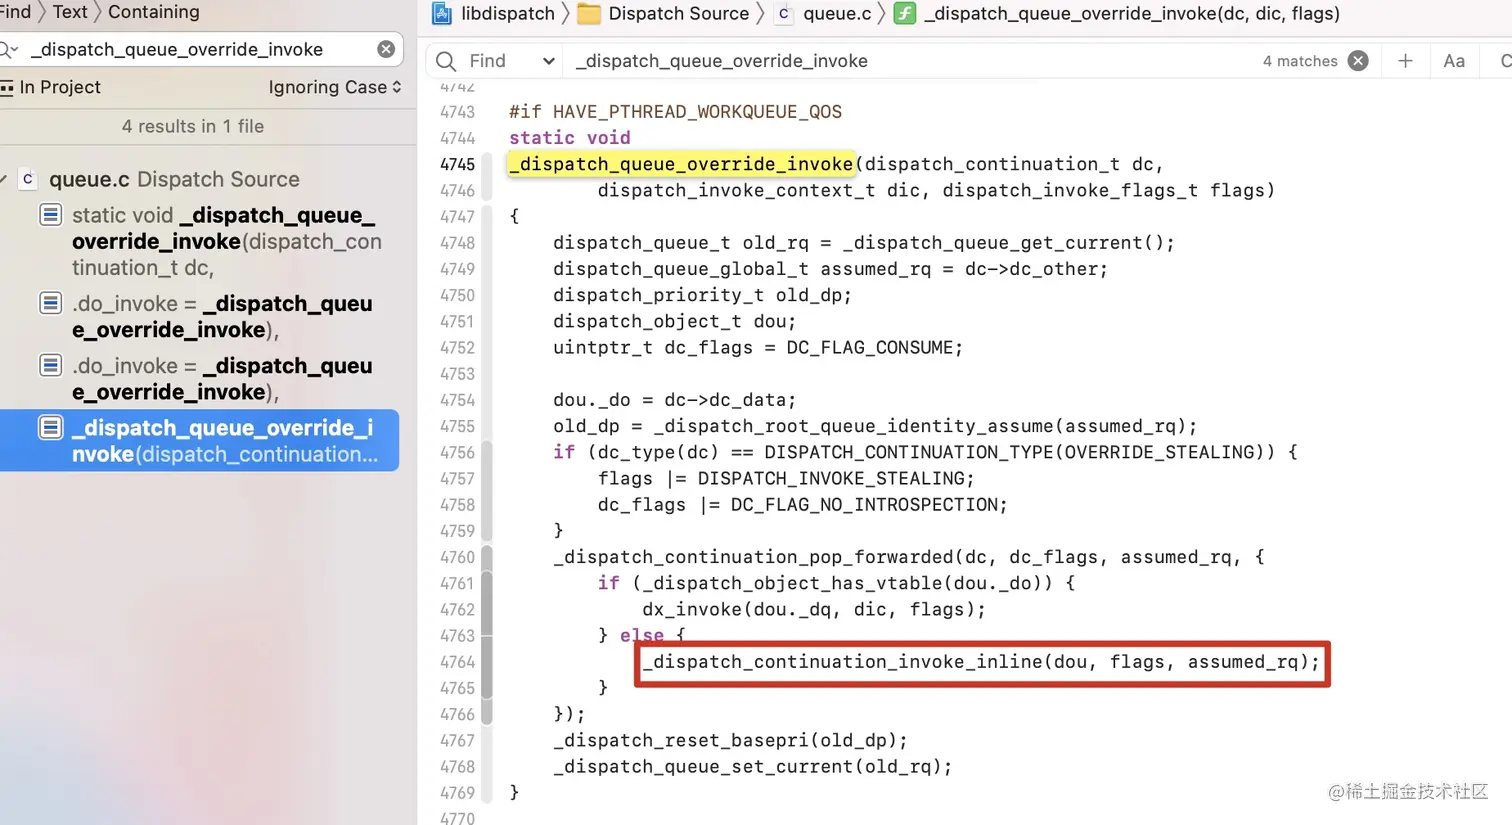Click the Dispatch Source folder icon in breadcrumb
The height and width of the screenshot is (825, 1512).
click(588, 13)
